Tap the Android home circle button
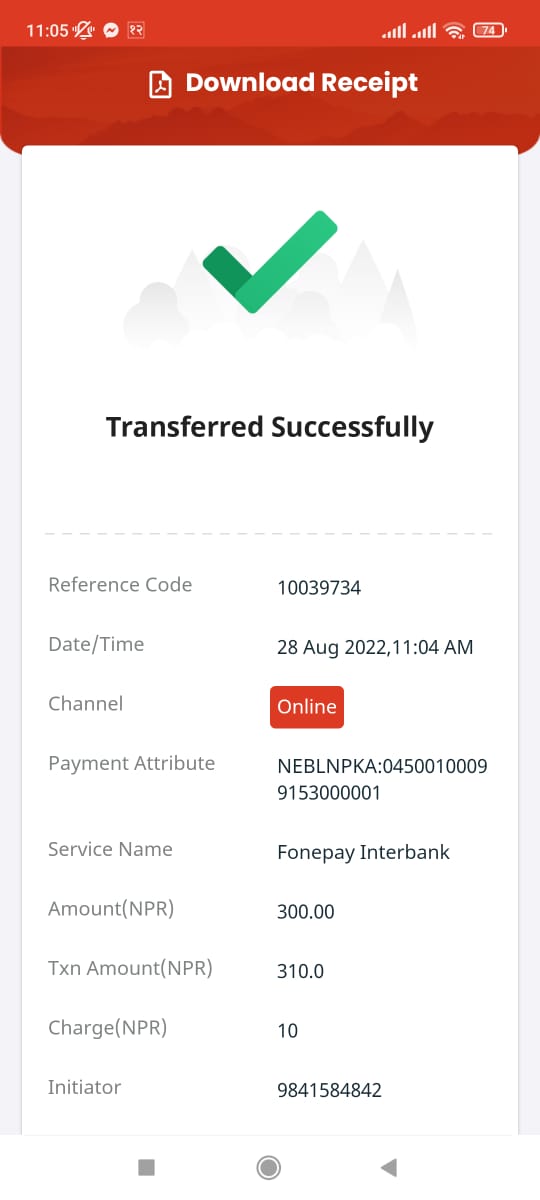 [x=268, y=1167]
